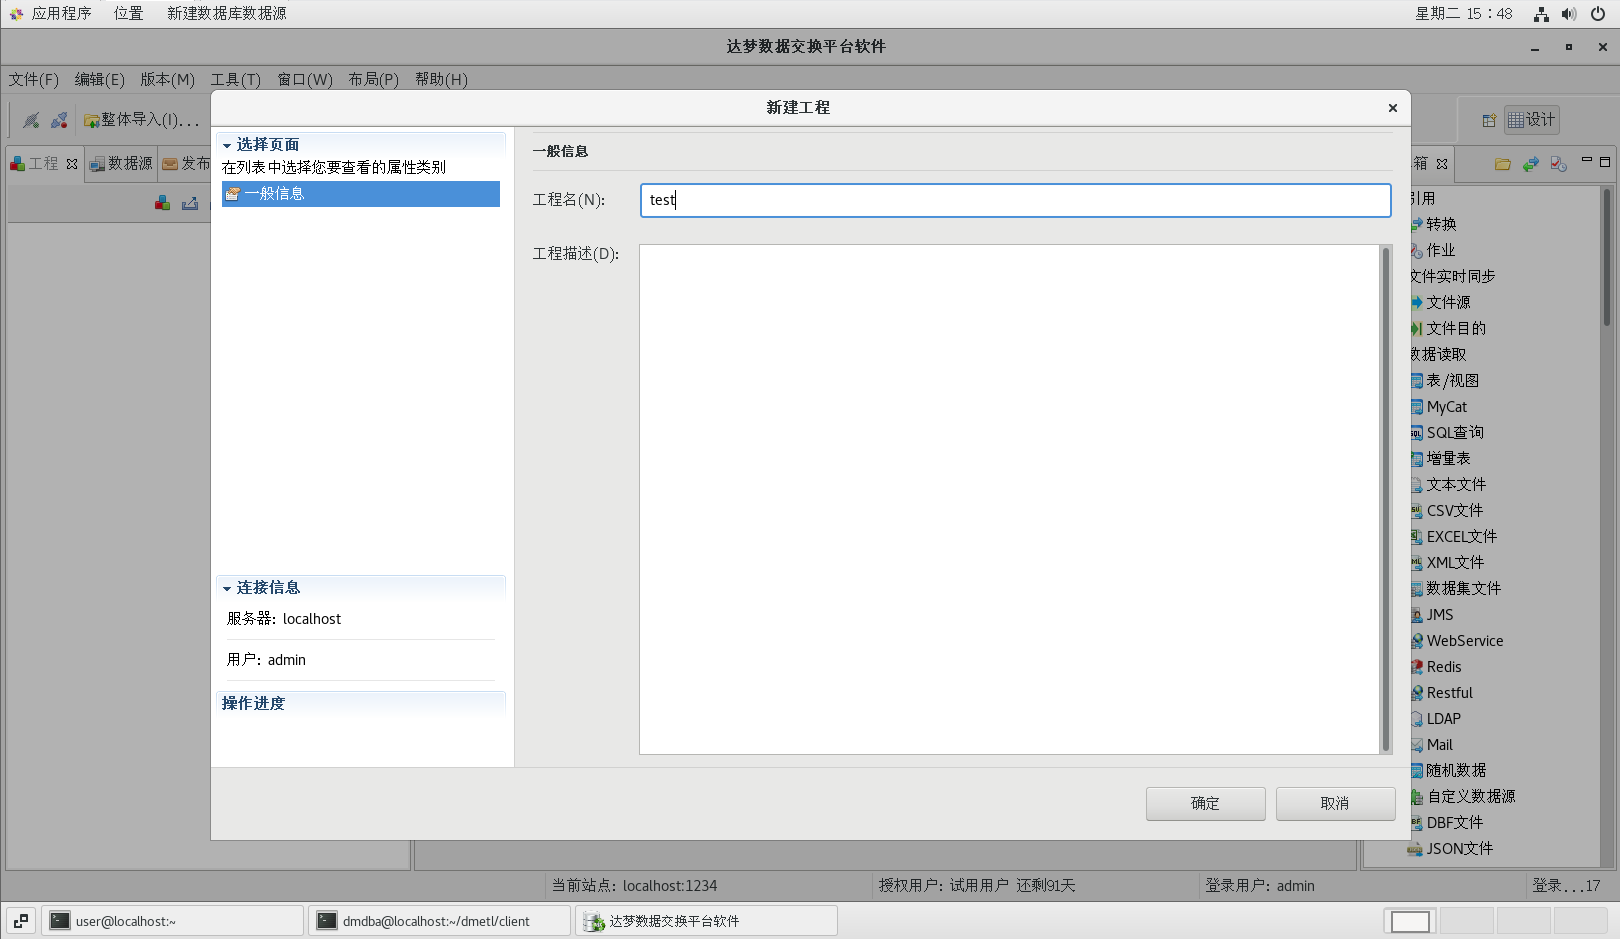Viewport: 1620px width, 939px height.
Task: Switch to the 发布 tab
Action: click(x=186, y=163)
